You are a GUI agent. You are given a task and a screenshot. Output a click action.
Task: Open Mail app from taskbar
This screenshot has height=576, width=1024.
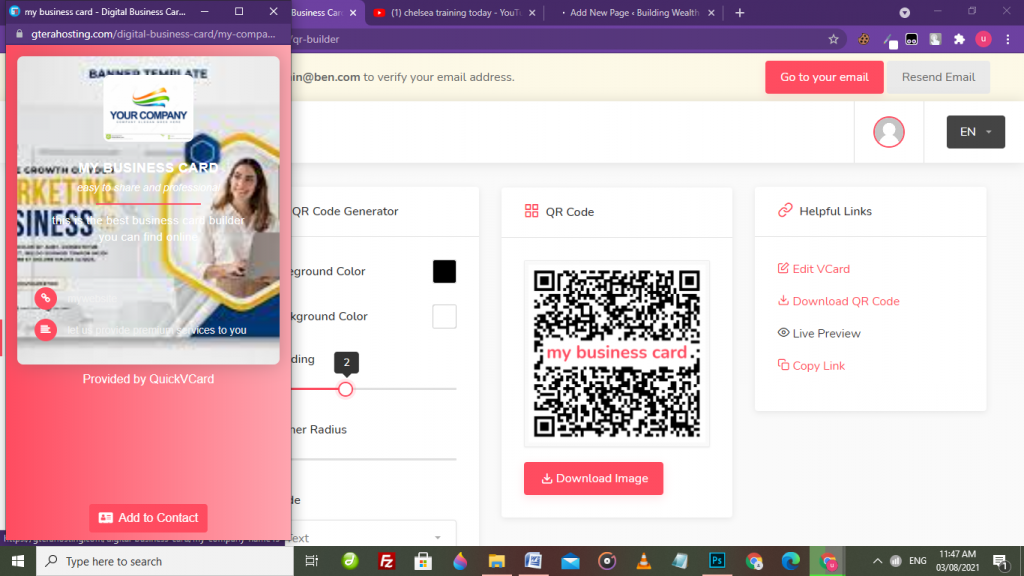tap(570, 561)
